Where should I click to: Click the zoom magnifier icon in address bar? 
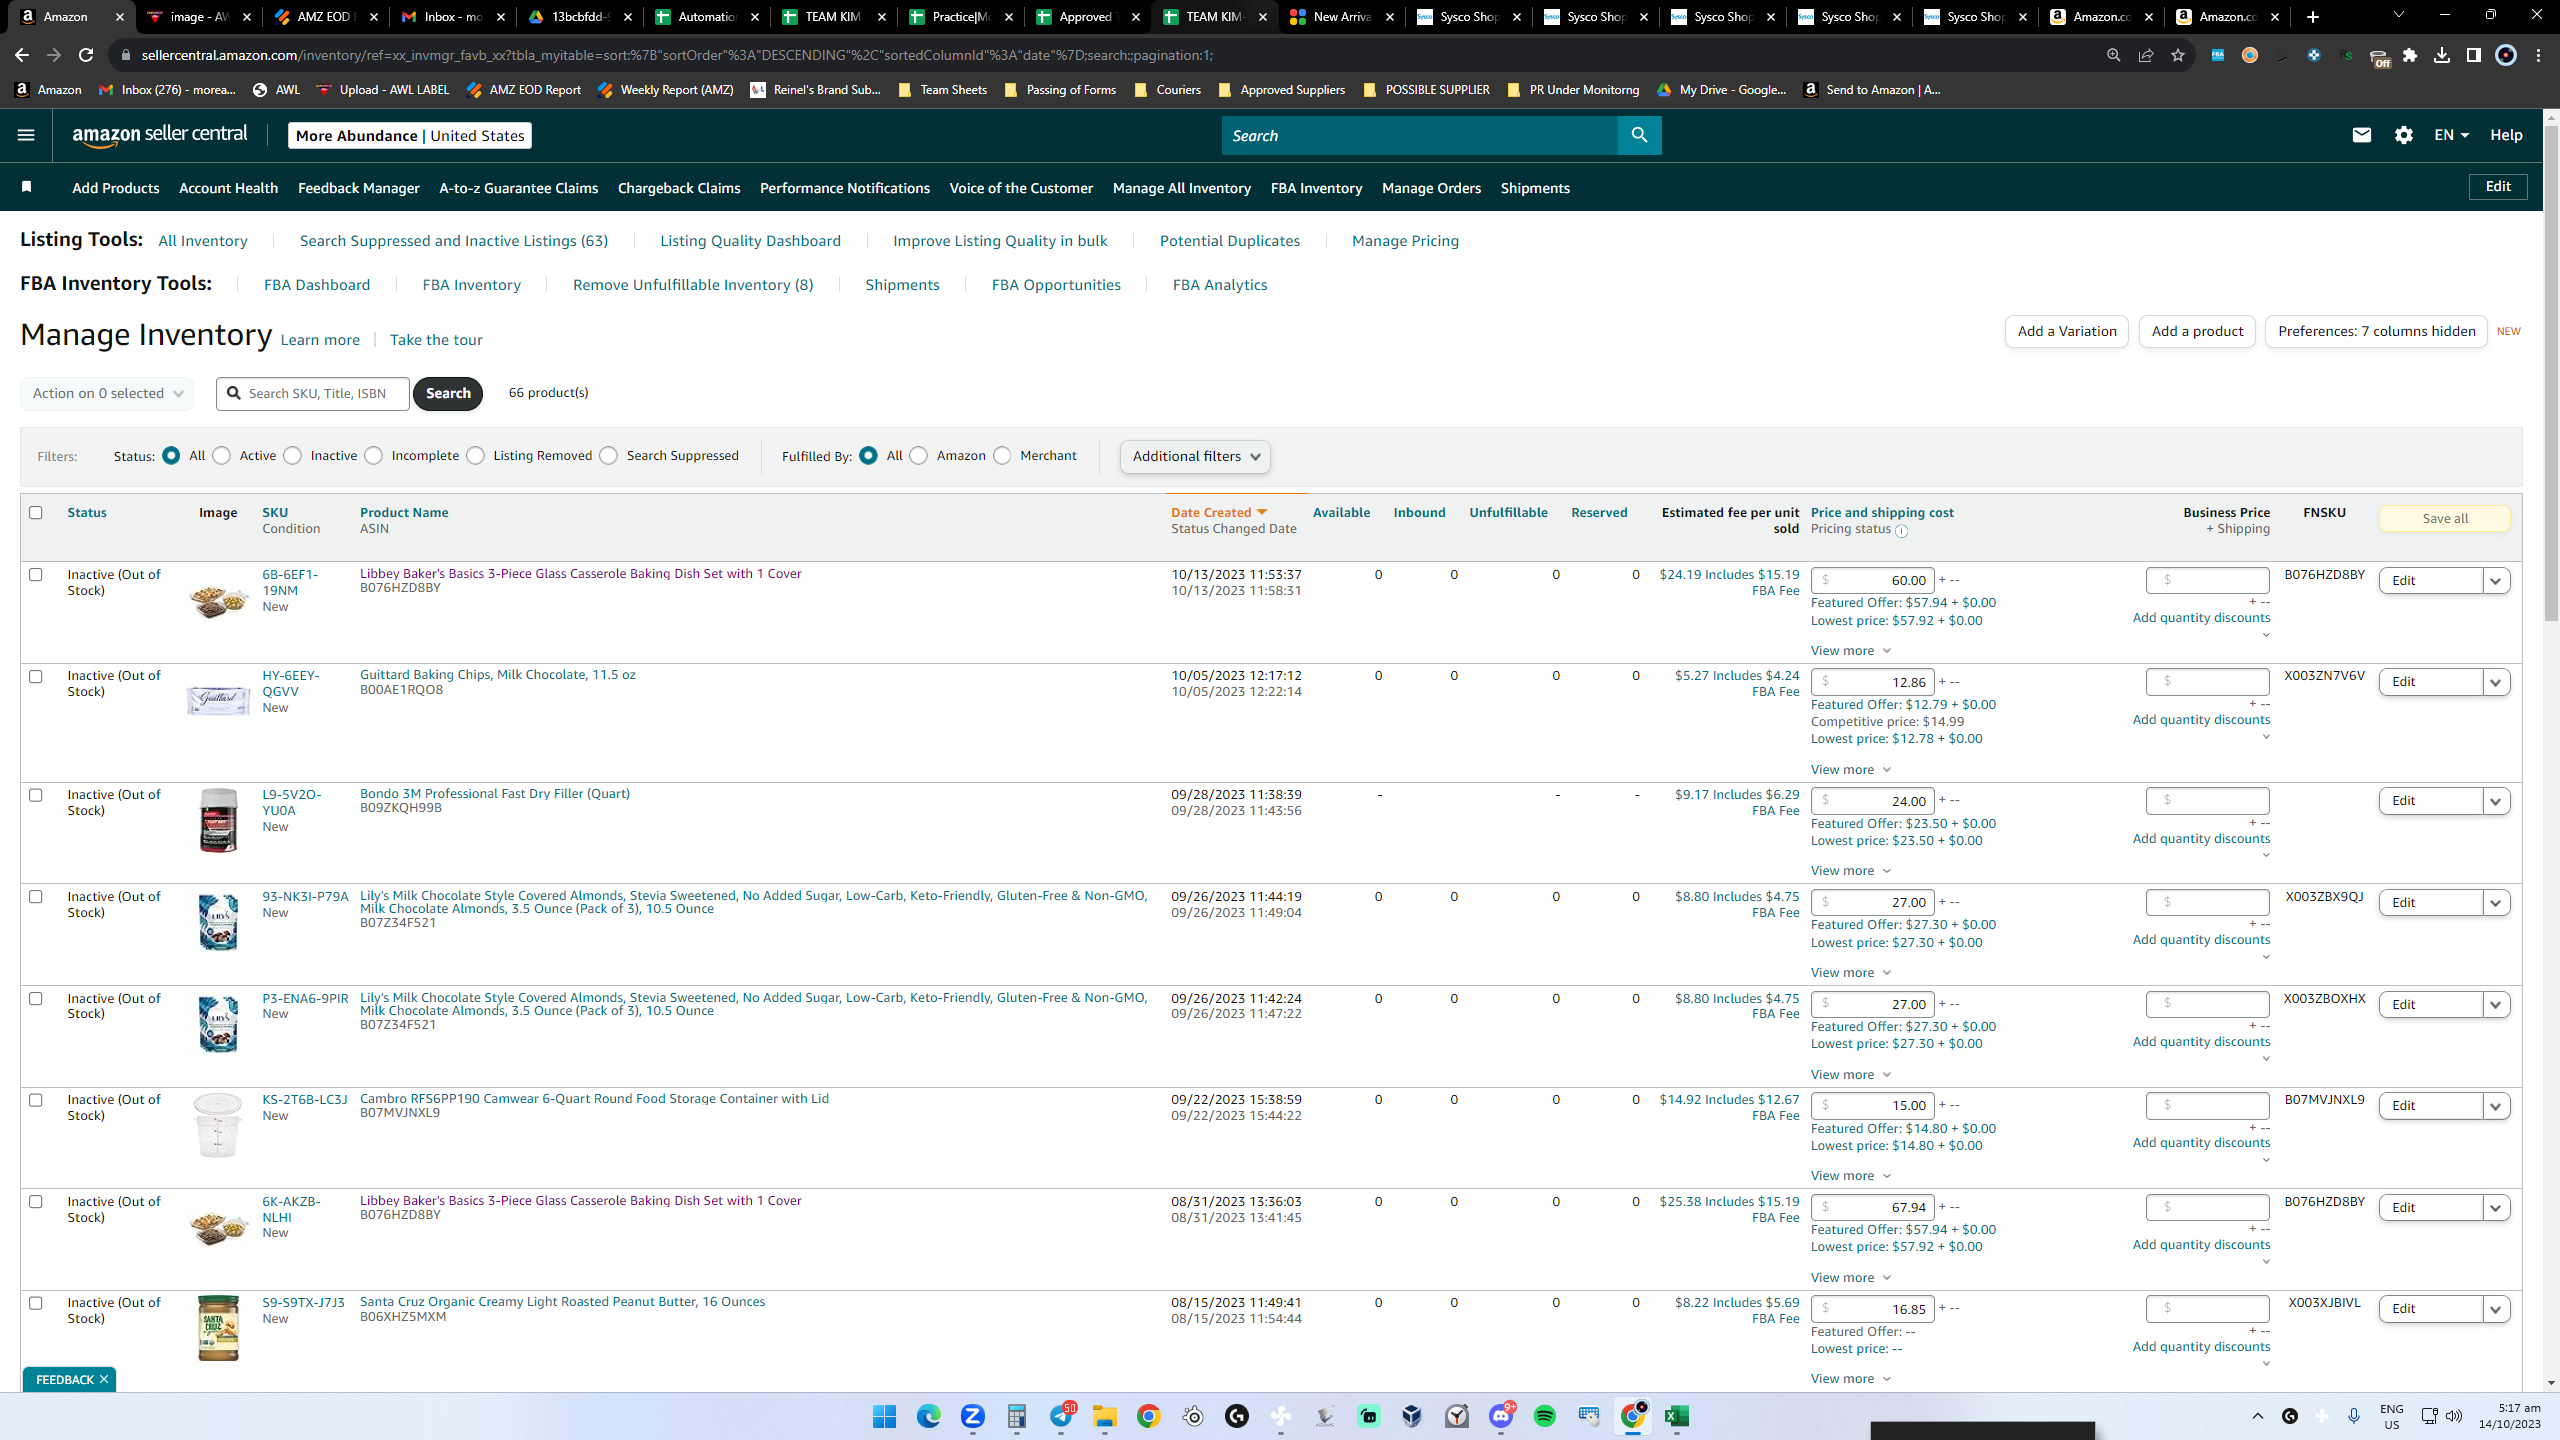(x=2114, y=55)
